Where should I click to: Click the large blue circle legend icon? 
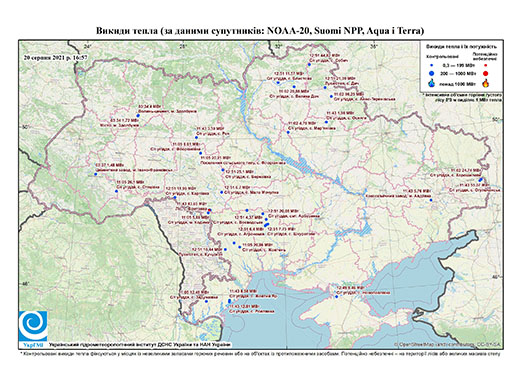[431, 73]
